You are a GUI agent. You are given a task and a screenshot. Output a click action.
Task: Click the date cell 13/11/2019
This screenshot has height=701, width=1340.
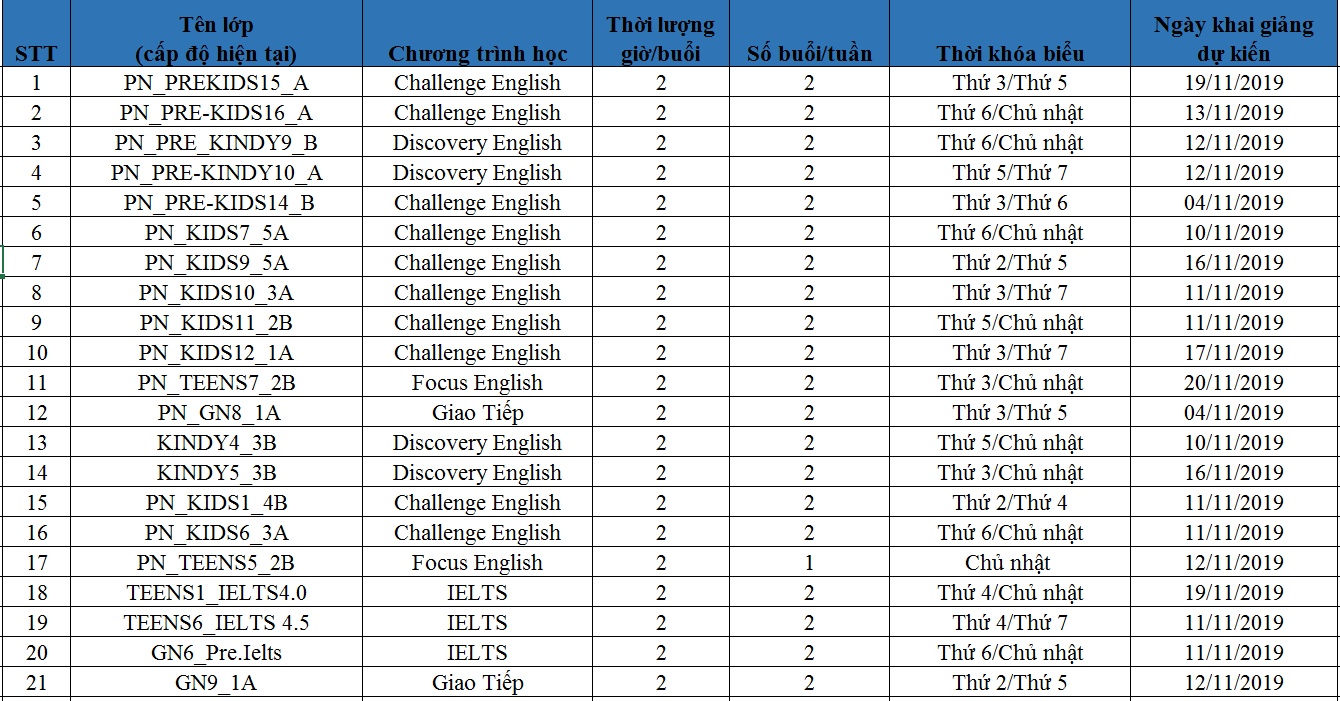tap(1233, 113)
